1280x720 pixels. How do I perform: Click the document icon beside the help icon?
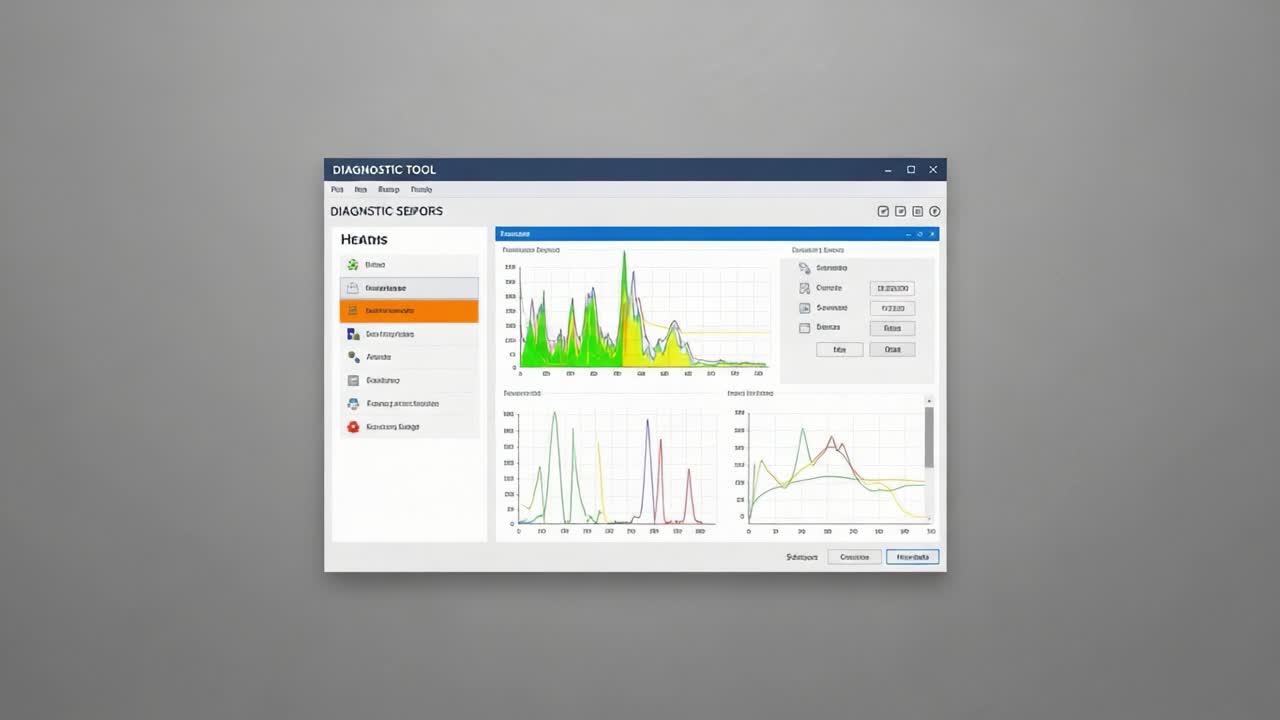917,211
